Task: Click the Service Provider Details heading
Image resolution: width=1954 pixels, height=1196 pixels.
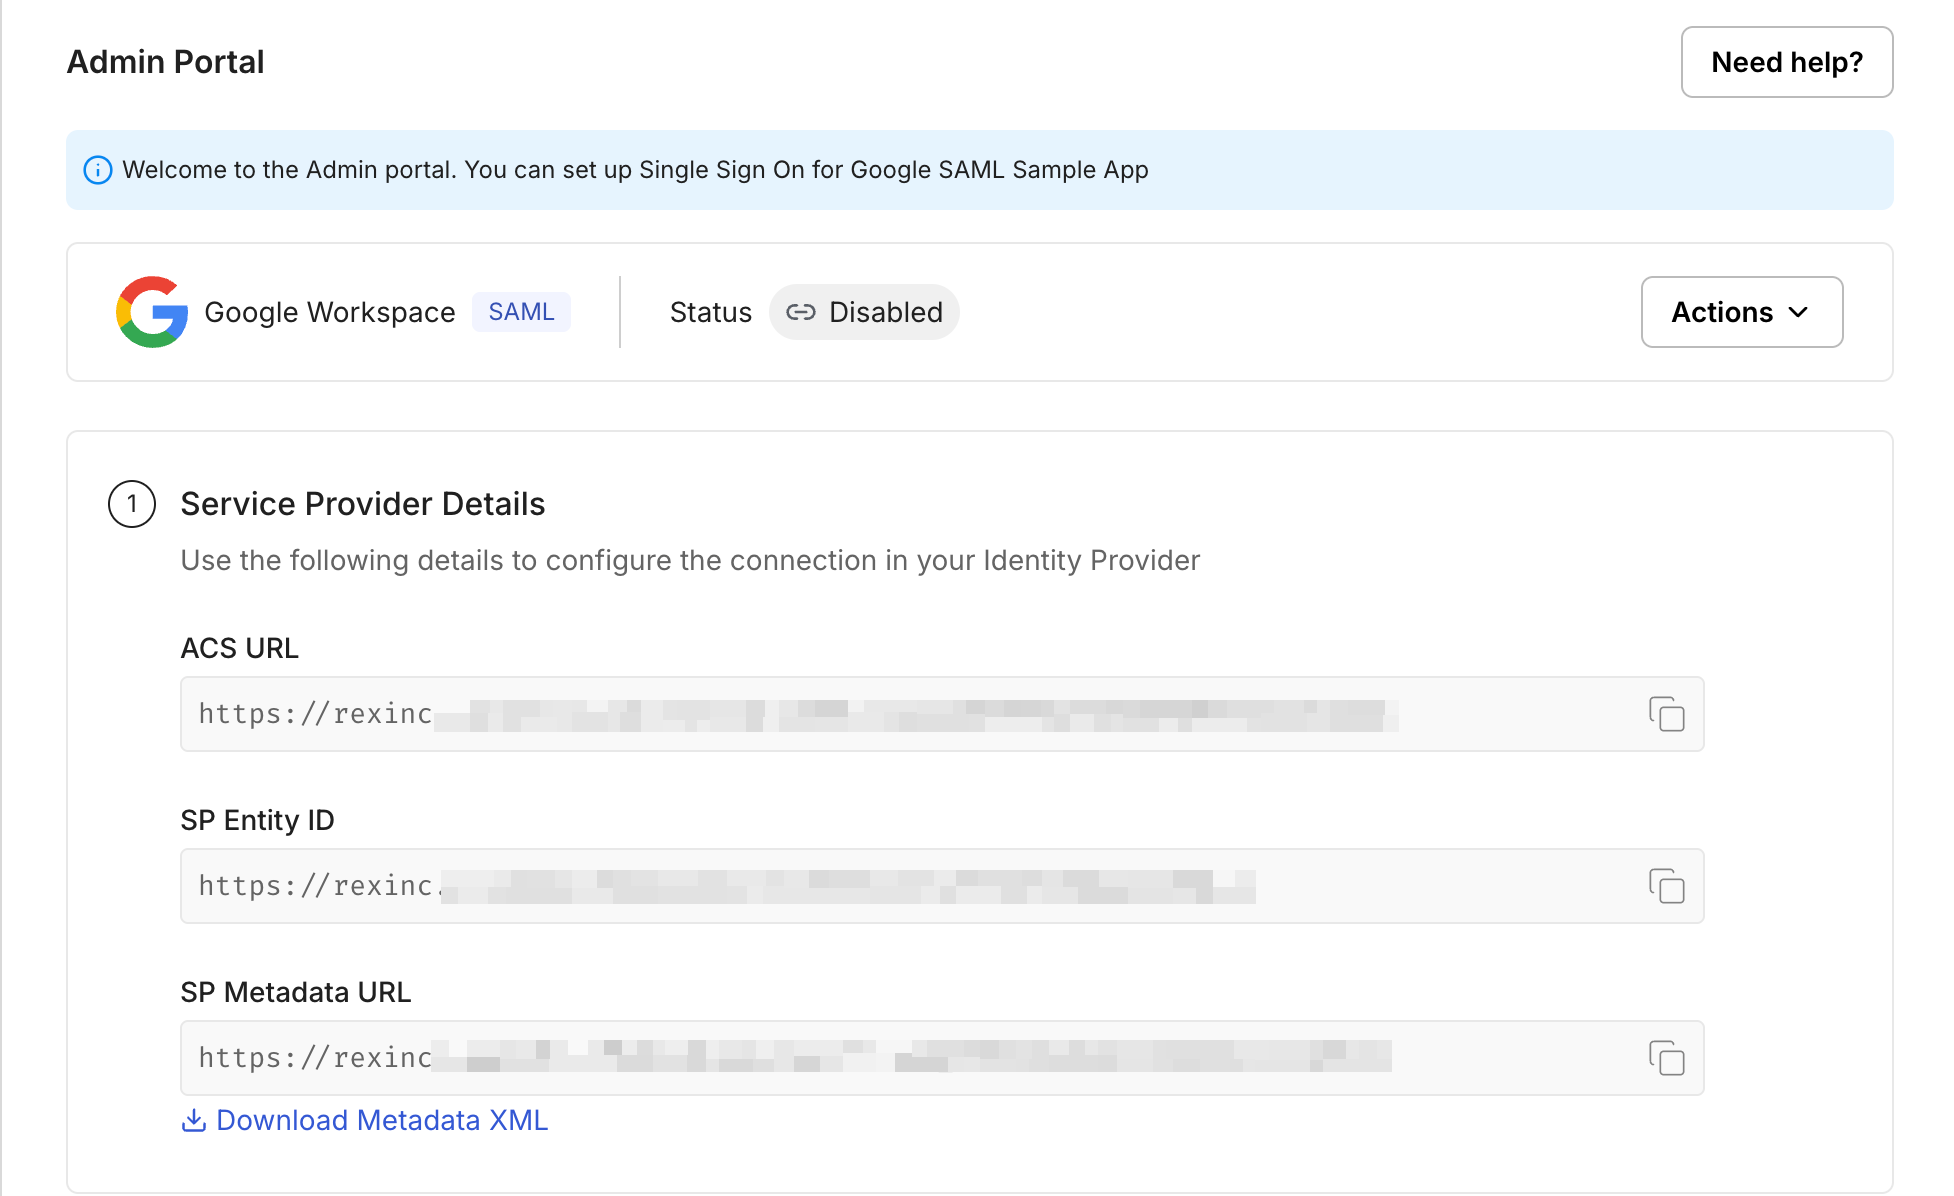Action: click(x=362, y=504)
